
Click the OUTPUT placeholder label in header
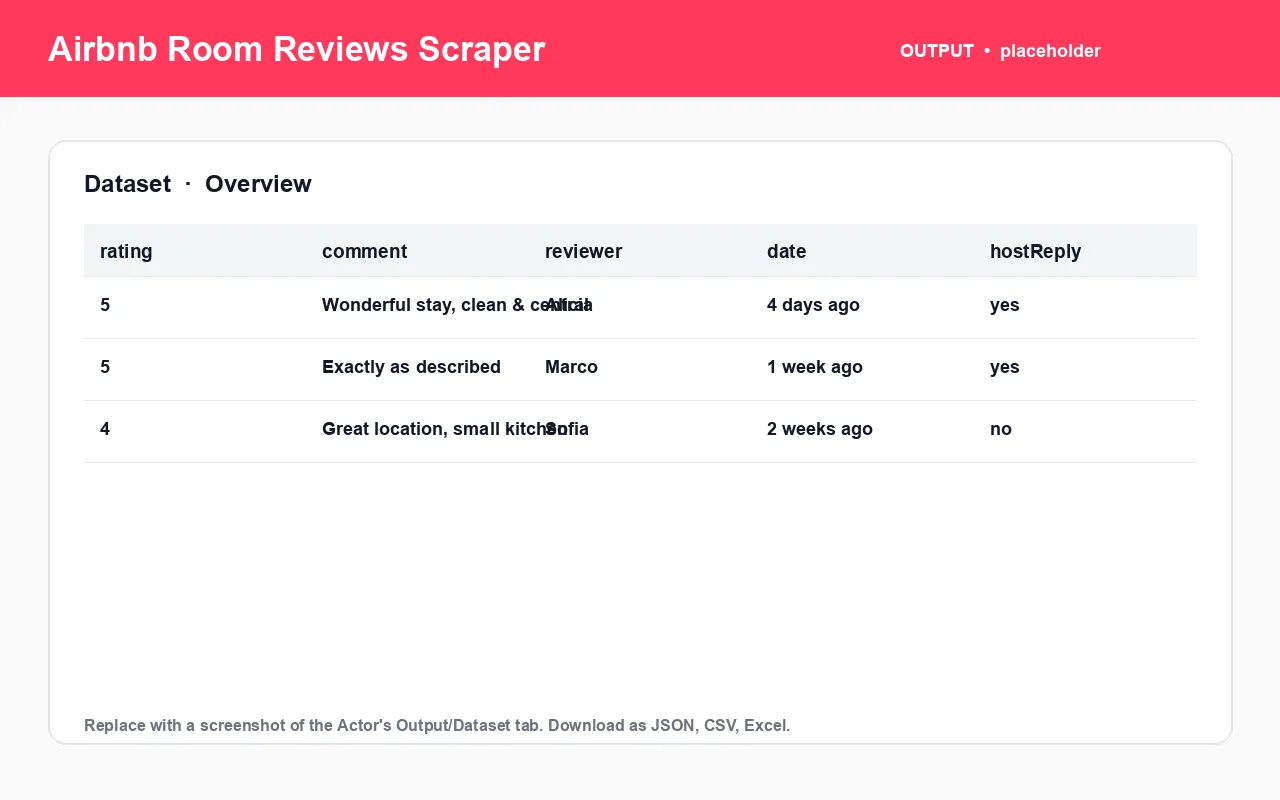click(x=1000, y=51)
